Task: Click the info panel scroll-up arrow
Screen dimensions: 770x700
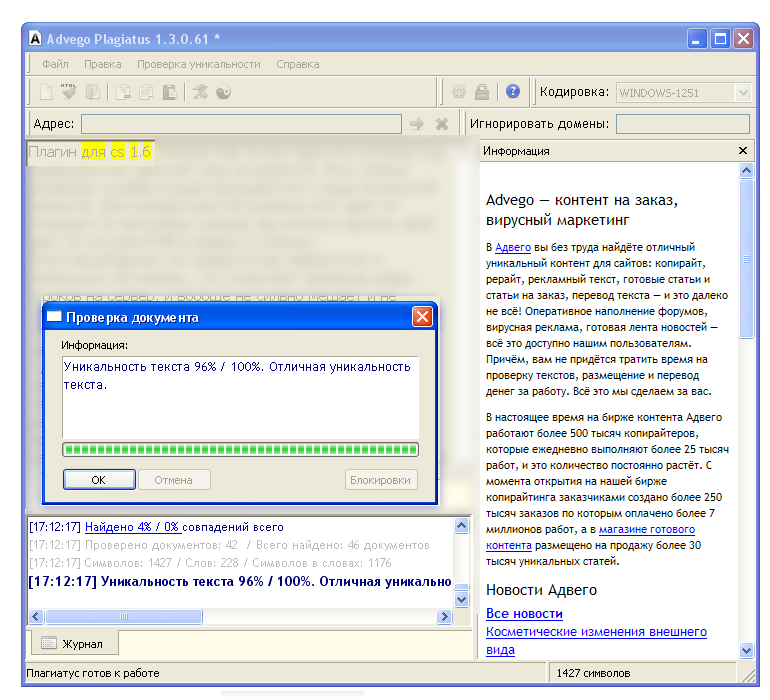Action: pos(746,170)
